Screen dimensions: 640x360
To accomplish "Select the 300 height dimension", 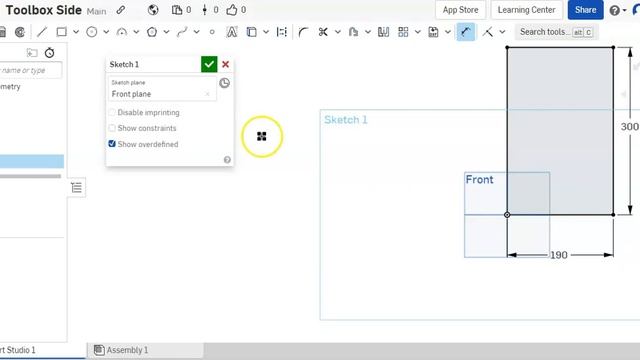I will [x=629, y=127].
